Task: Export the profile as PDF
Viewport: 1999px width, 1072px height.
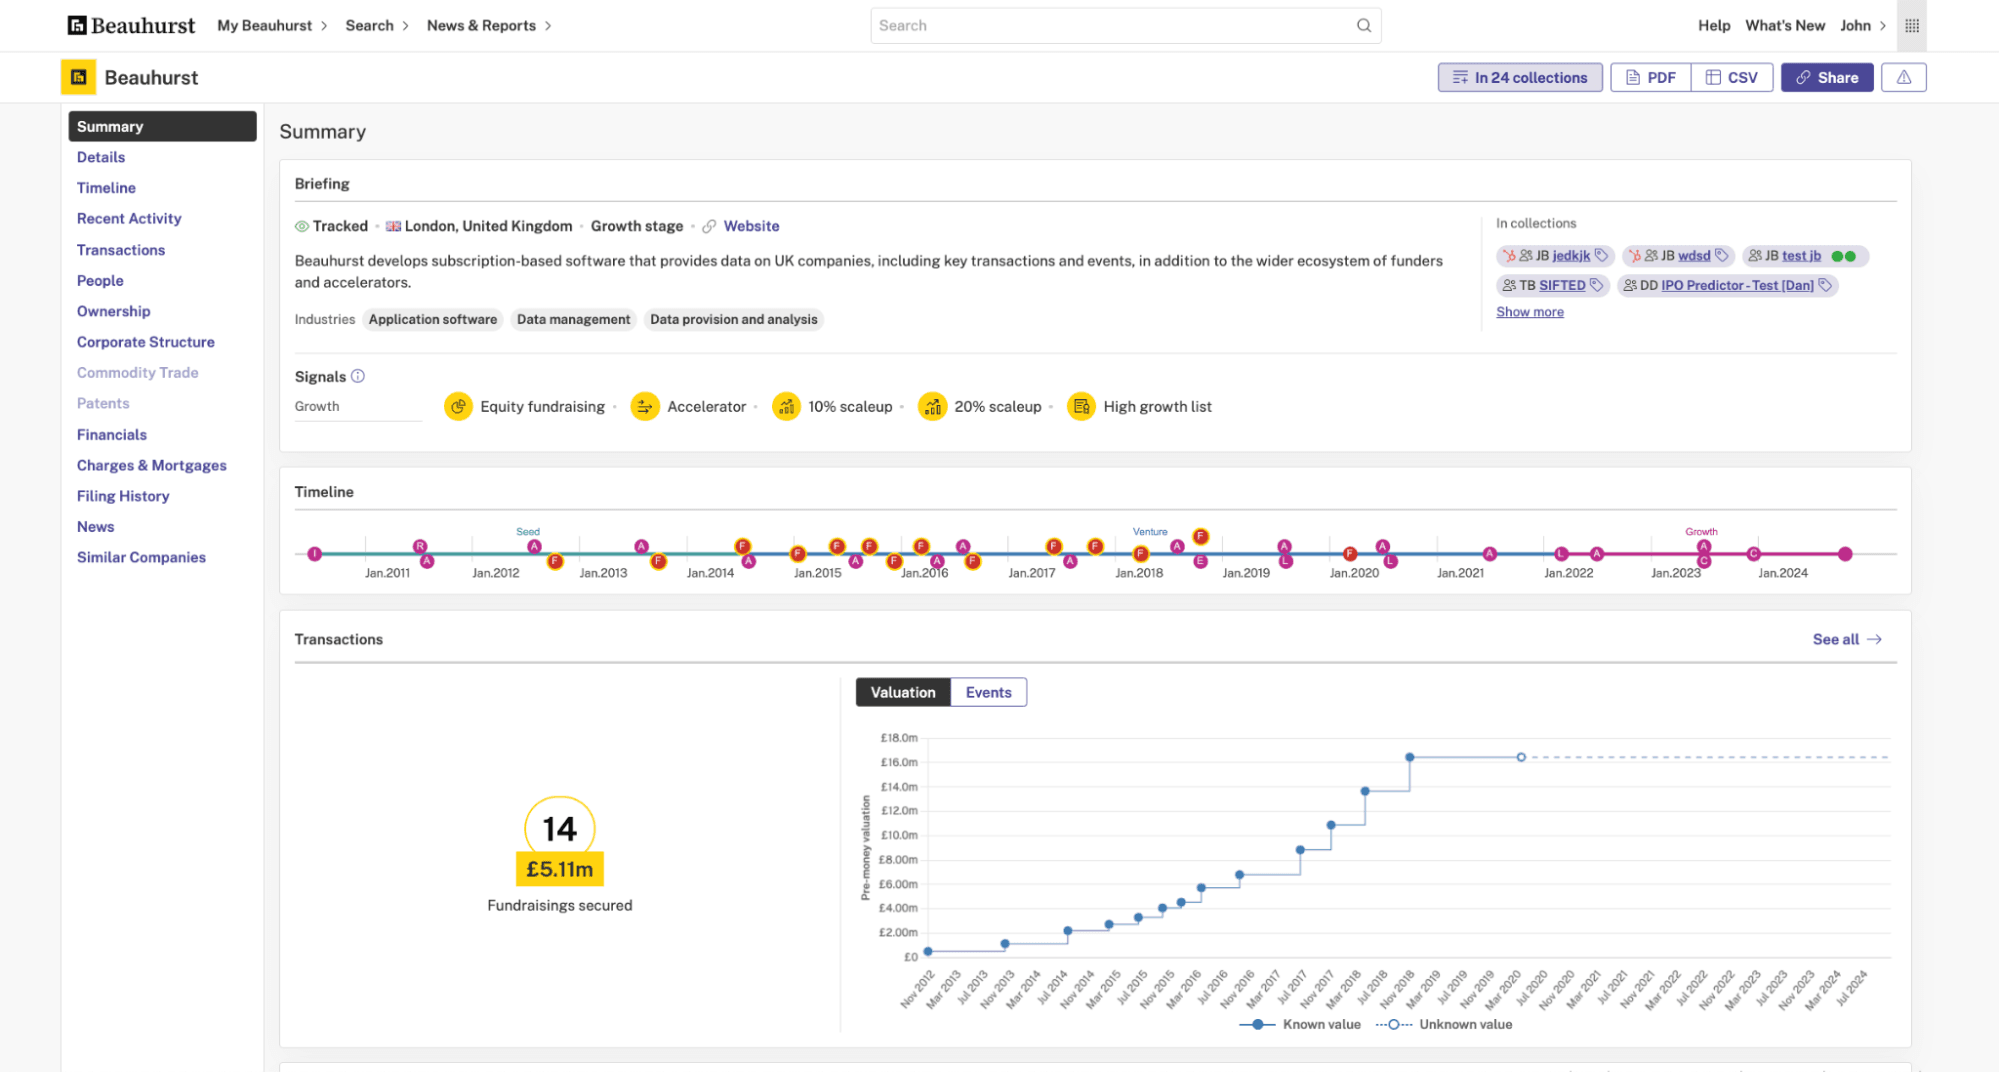Action: coord(1650,77)
